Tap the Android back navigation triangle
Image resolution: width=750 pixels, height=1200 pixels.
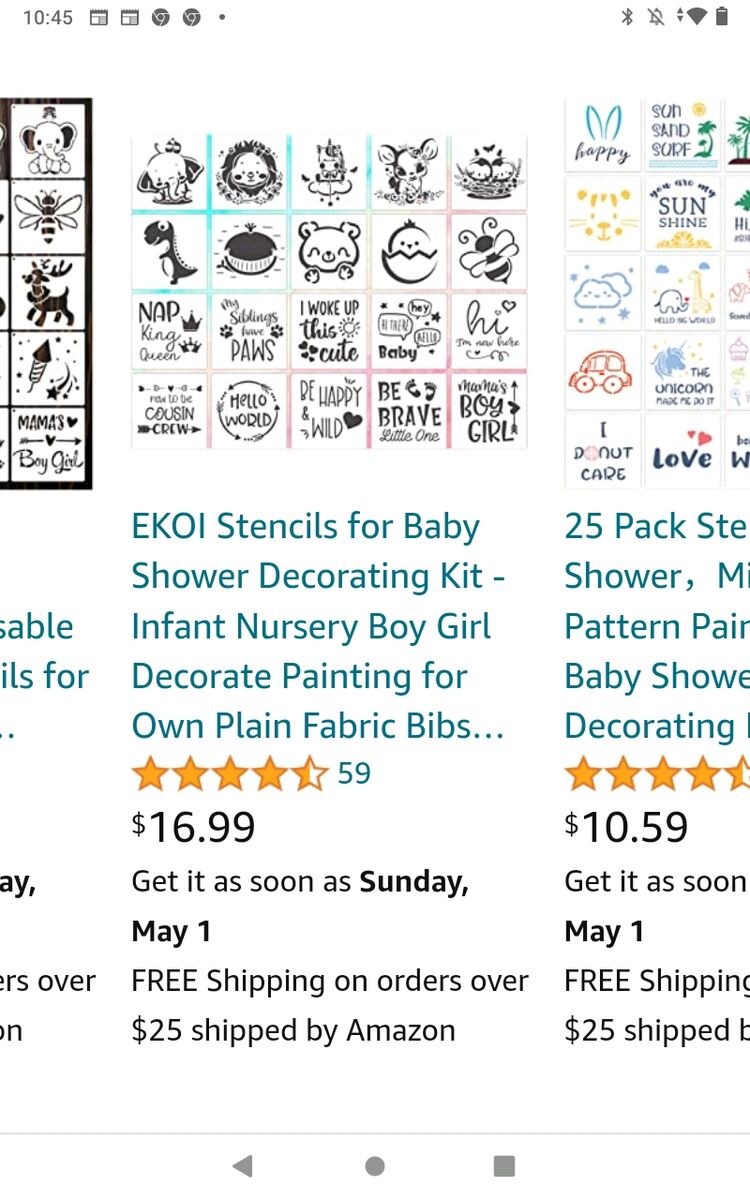click(x=242, y=1165)
